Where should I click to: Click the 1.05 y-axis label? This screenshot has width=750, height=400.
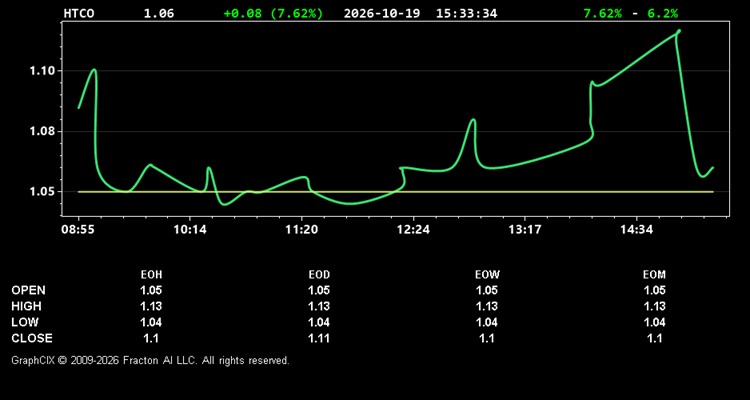pyautogui.click(x=42, y=191)
